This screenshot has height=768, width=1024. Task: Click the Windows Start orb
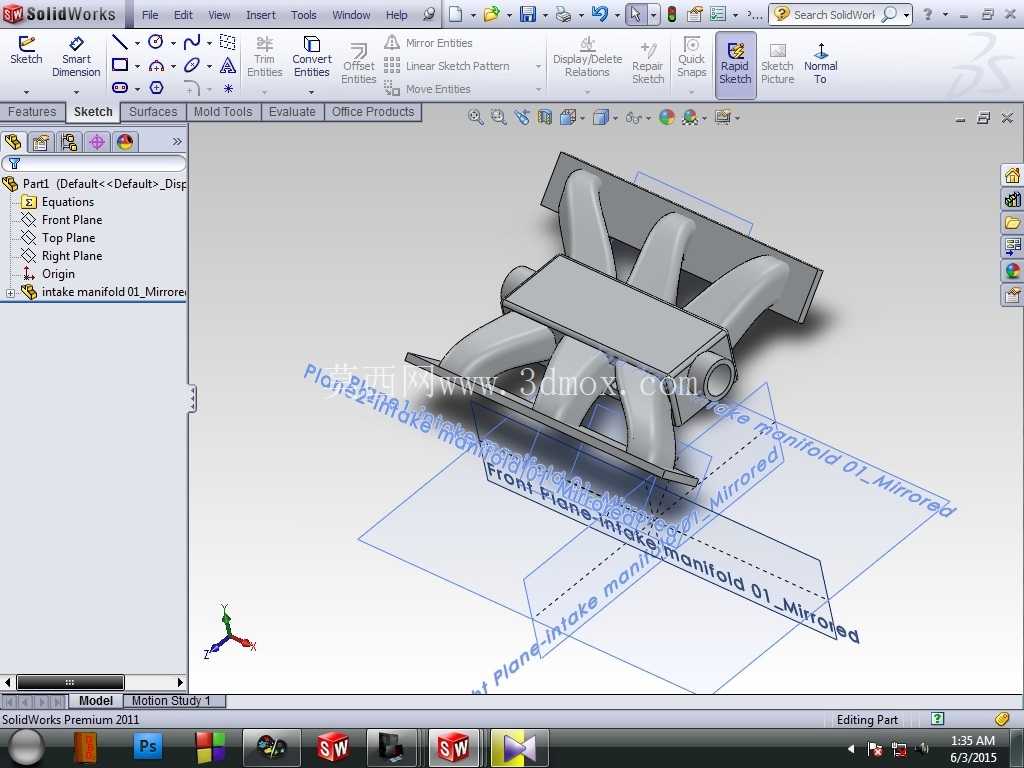click(26, 747)
